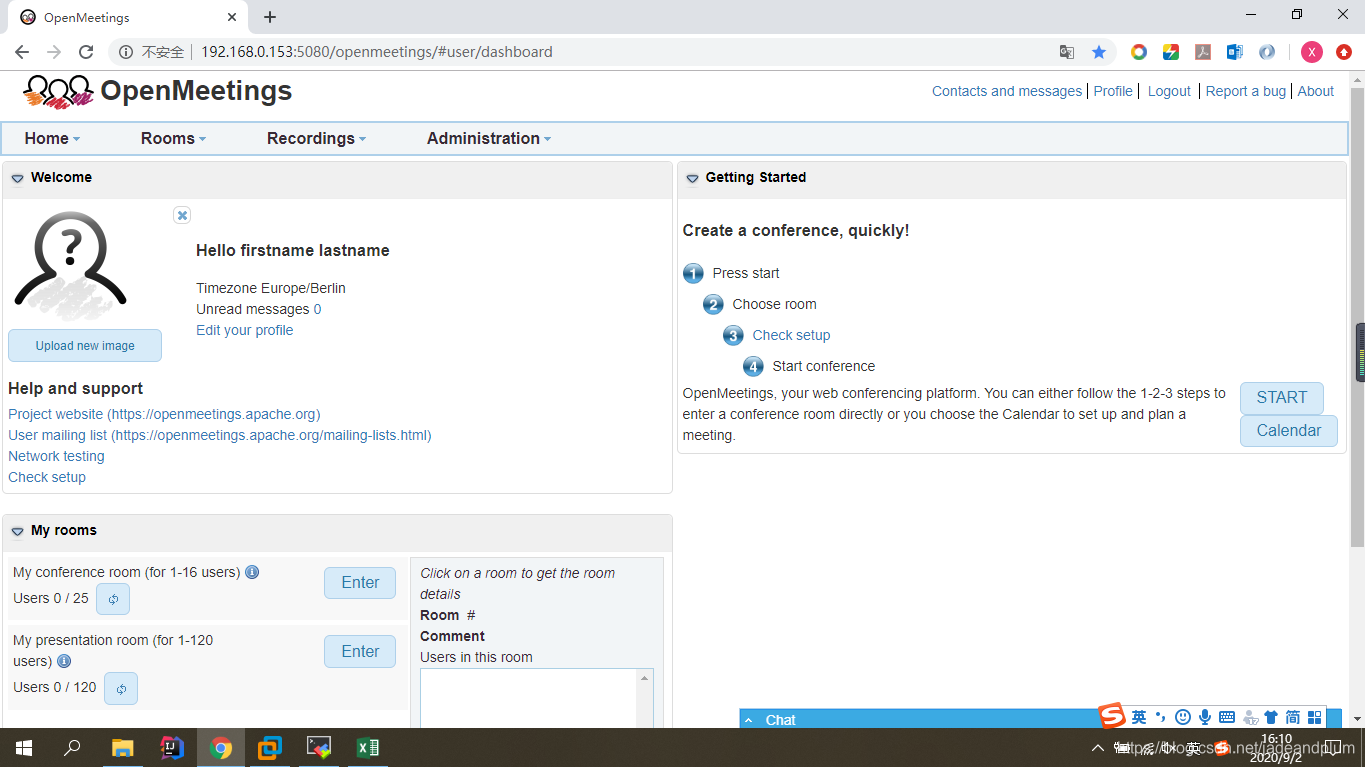Screen dimensions: 1365x767
Task: Open a new browser tab
Action: pyautogui.click(x=270, y=17)
